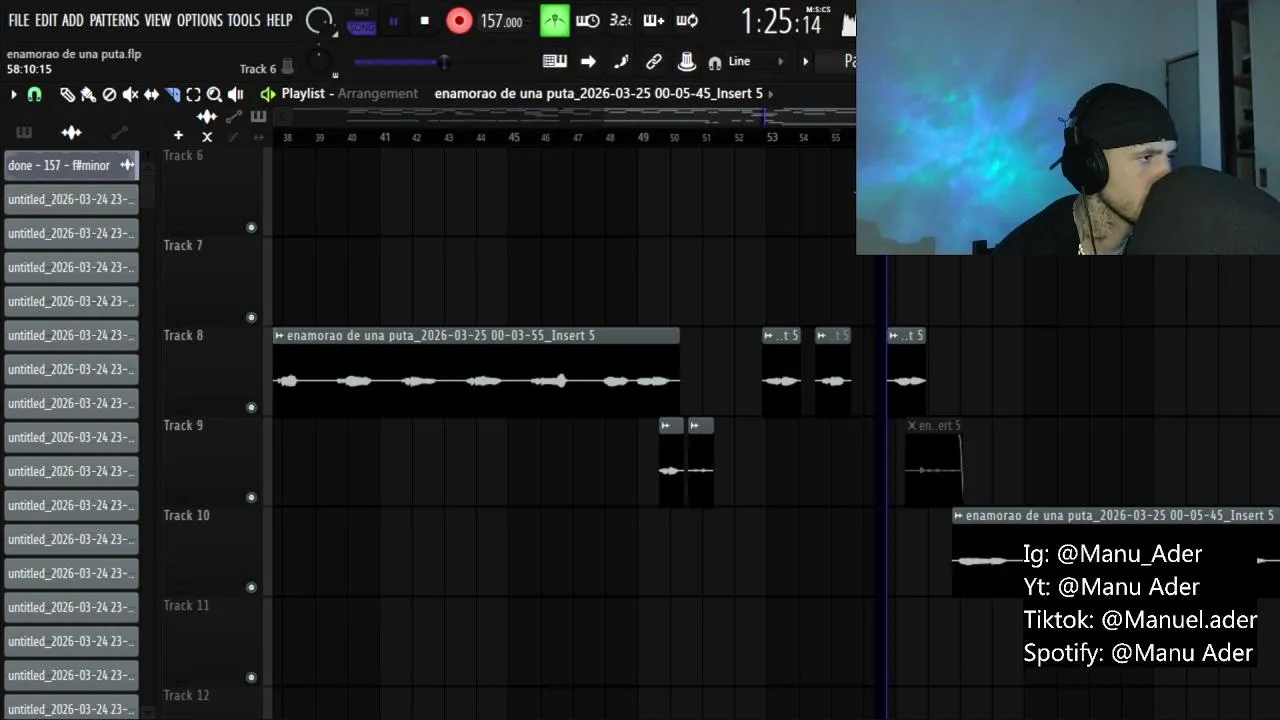Show audio clips in picker (waveform icon)
This screenshot has height=720, width=1280.
pyautogui.click(x=71, y=133)
